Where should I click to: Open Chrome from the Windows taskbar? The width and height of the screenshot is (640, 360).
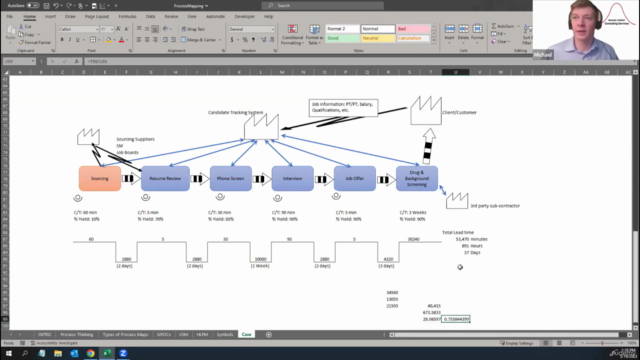coord(91,353)
